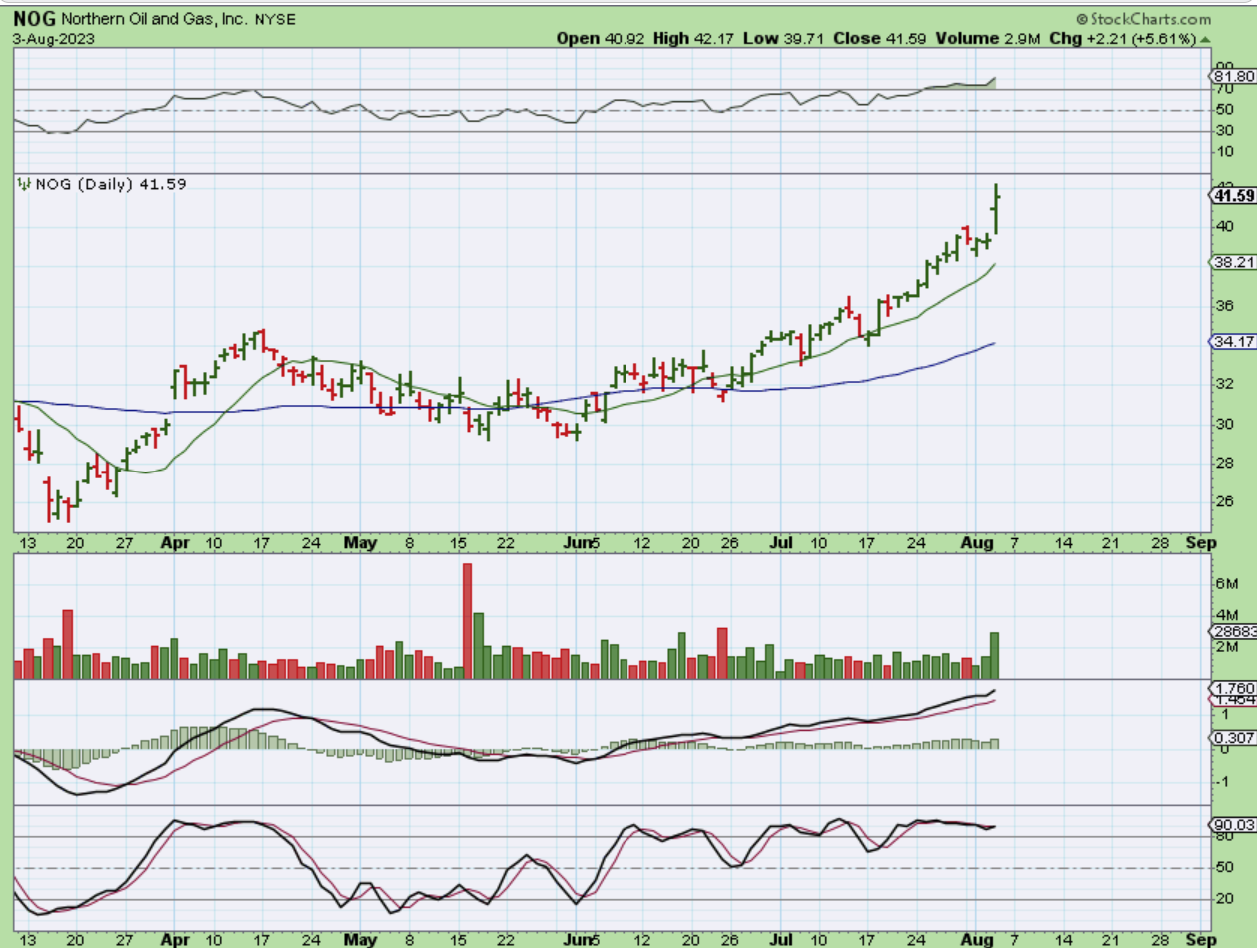Image resolution: width=1257 pixels, height=948 pixels.
Task: Click the Chg +2.21 (+5.61%) figure
Action: tap(1124, 39)
